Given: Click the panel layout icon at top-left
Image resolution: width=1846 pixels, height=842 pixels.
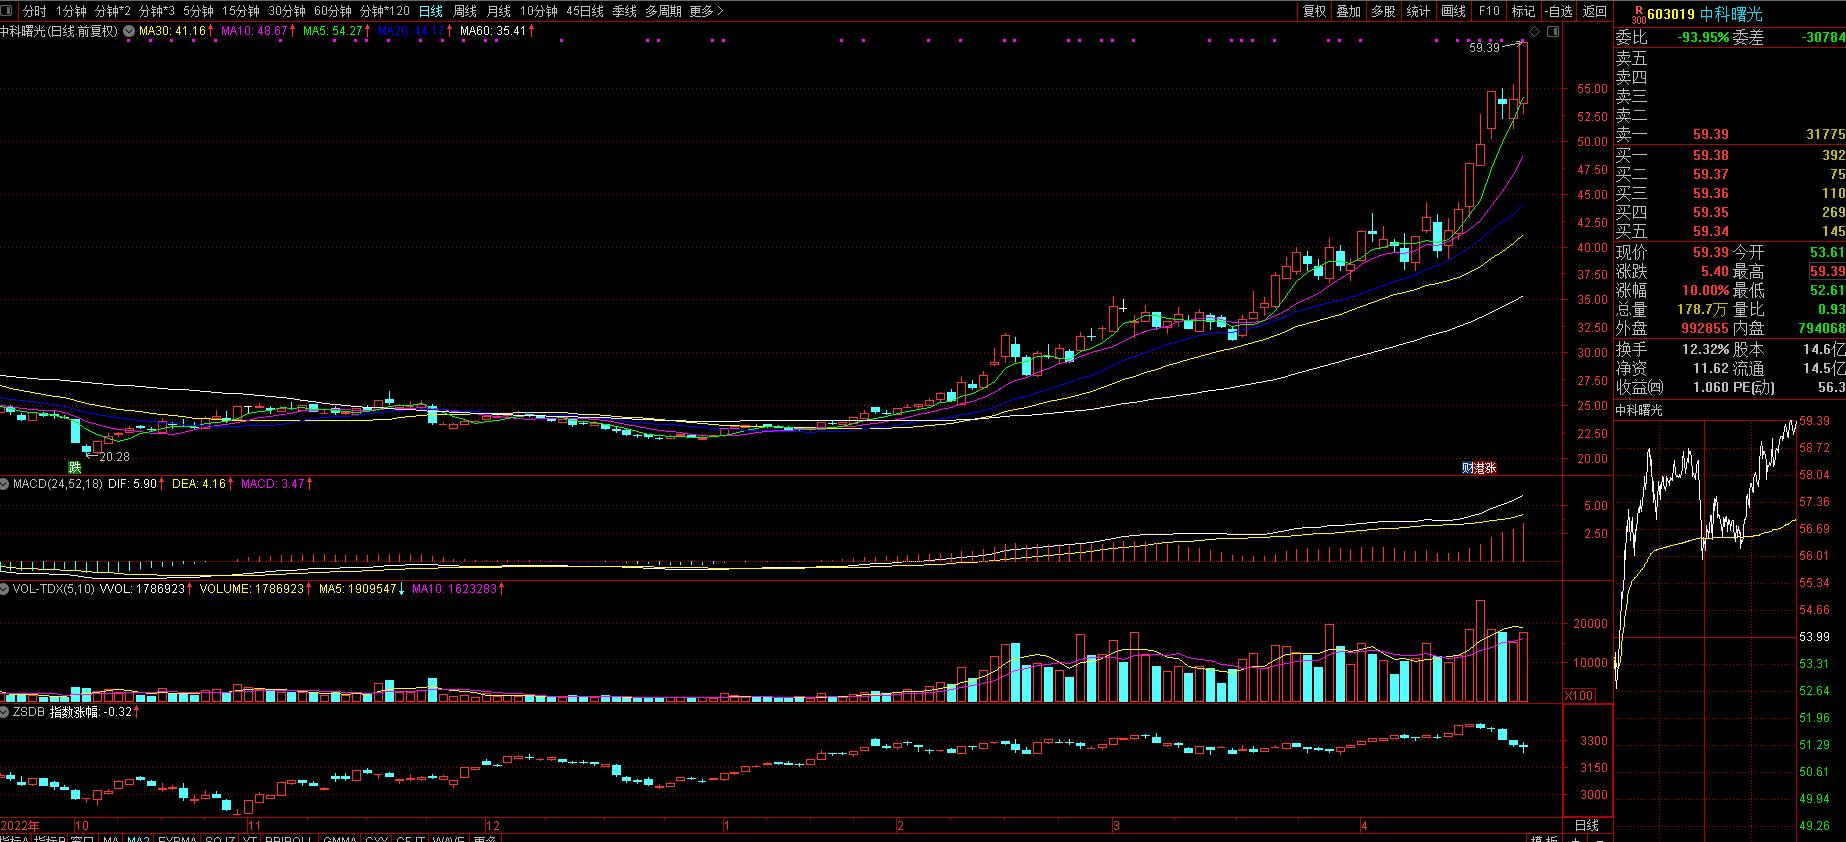Looking at the screenshot, I should (9, 11).
